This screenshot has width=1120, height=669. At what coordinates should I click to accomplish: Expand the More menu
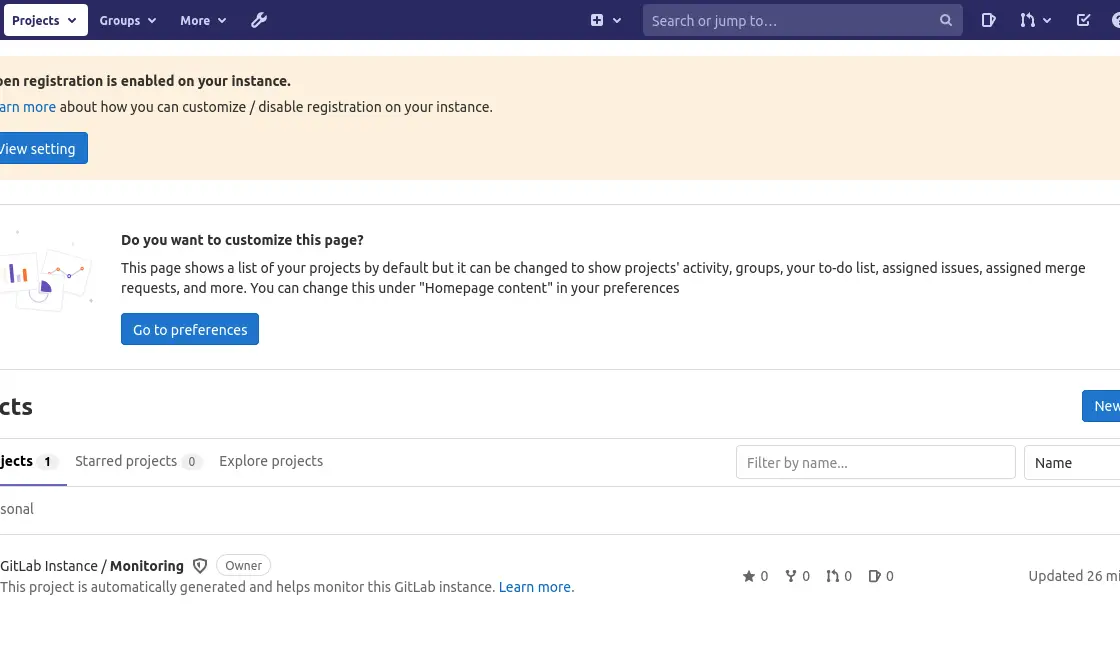(203, 20)
